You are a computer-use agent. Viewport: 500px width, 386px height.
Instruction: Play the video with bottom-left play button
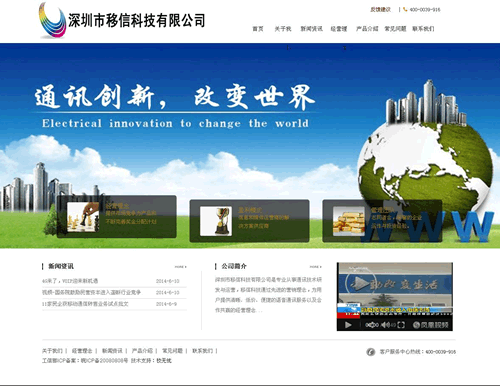[348, 325]
